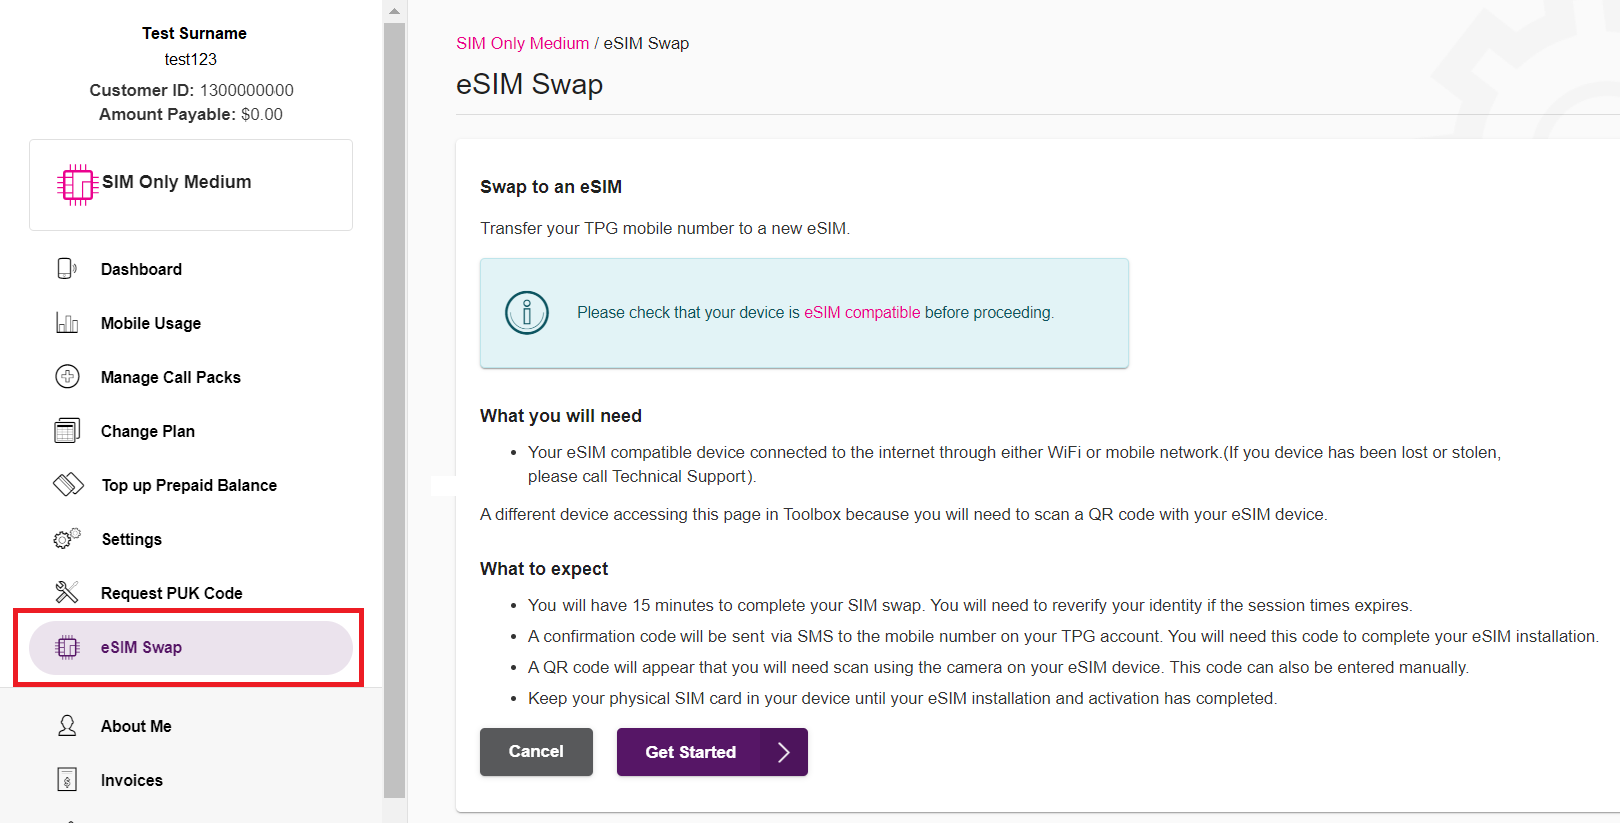Click the vertical scrollbar on the sidebar

click(393, 400)
